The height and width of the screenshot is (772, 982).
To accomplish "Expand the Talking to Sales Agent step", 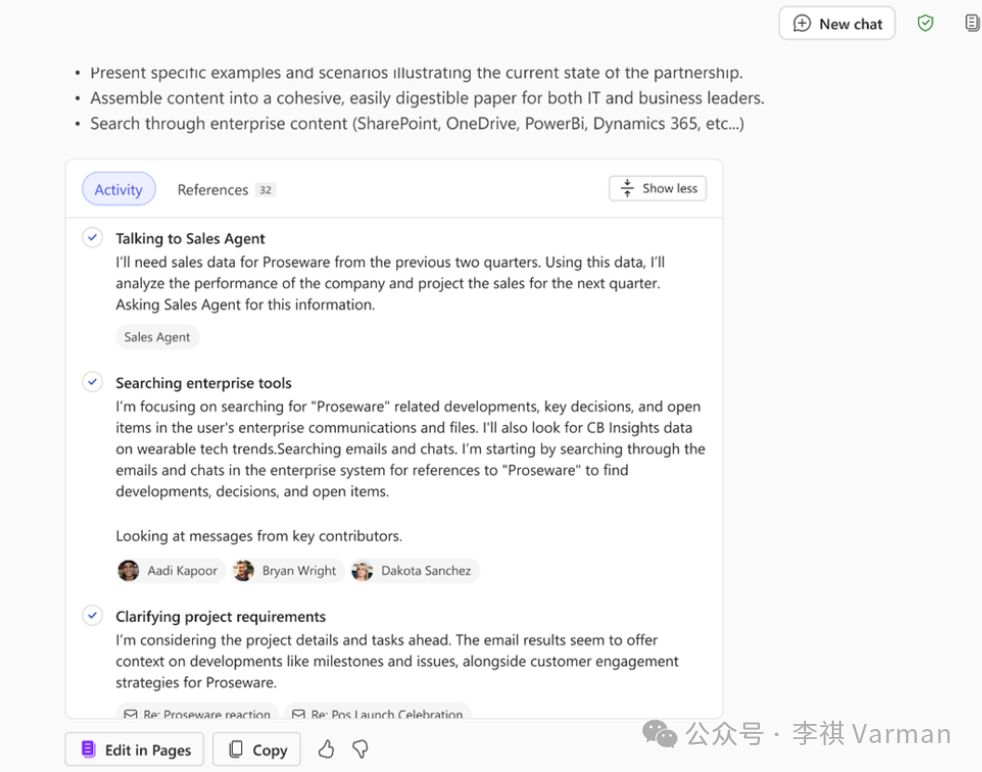I will point(190,238).
